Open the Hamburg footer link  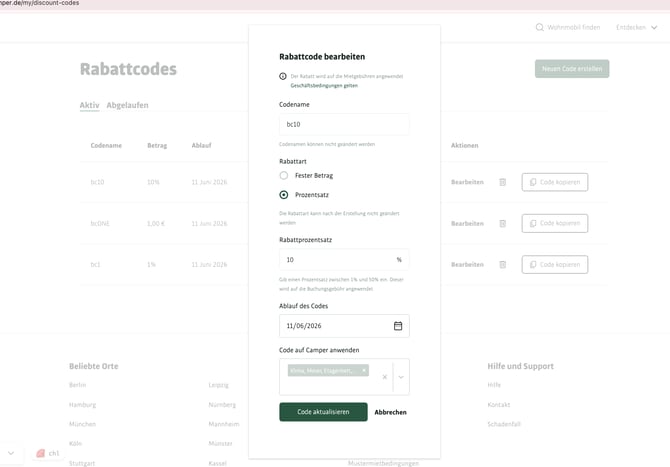pyautogui.click(x=82, y=405)
